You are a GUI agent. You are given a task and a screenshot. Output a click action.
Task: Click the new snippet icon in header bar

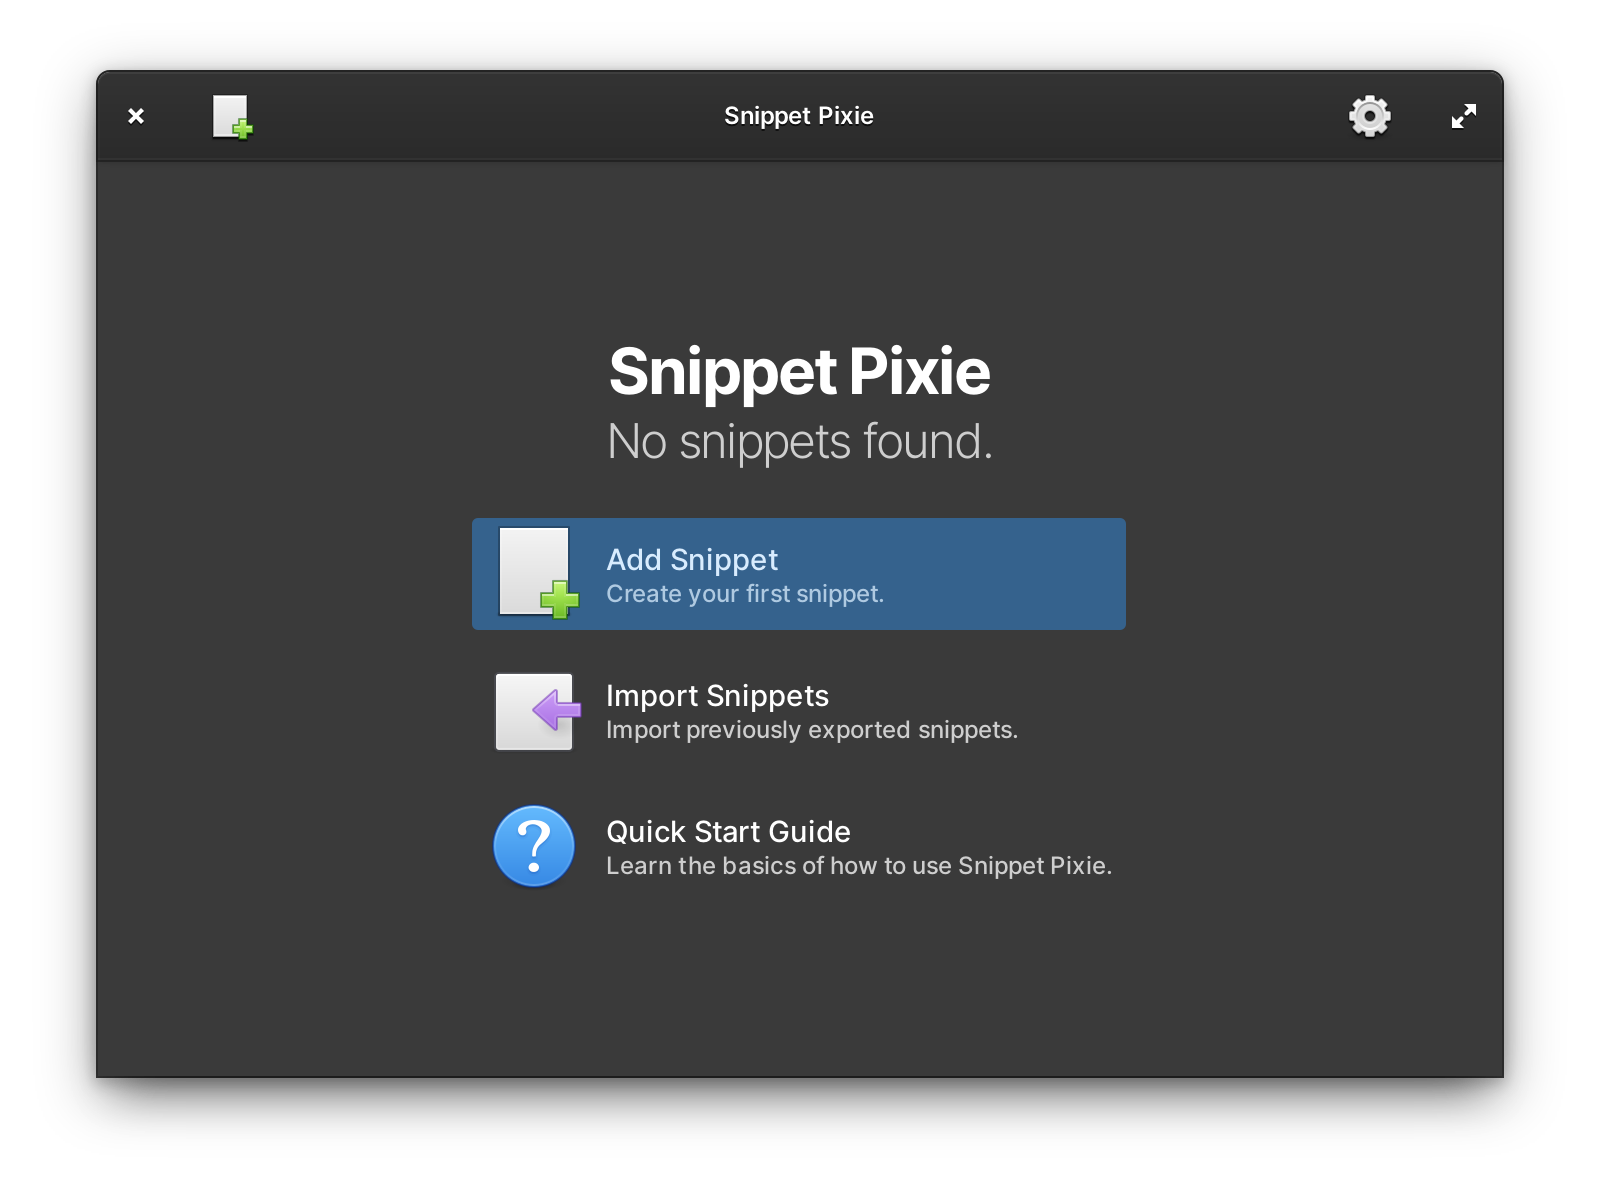[x=232, y=117]
